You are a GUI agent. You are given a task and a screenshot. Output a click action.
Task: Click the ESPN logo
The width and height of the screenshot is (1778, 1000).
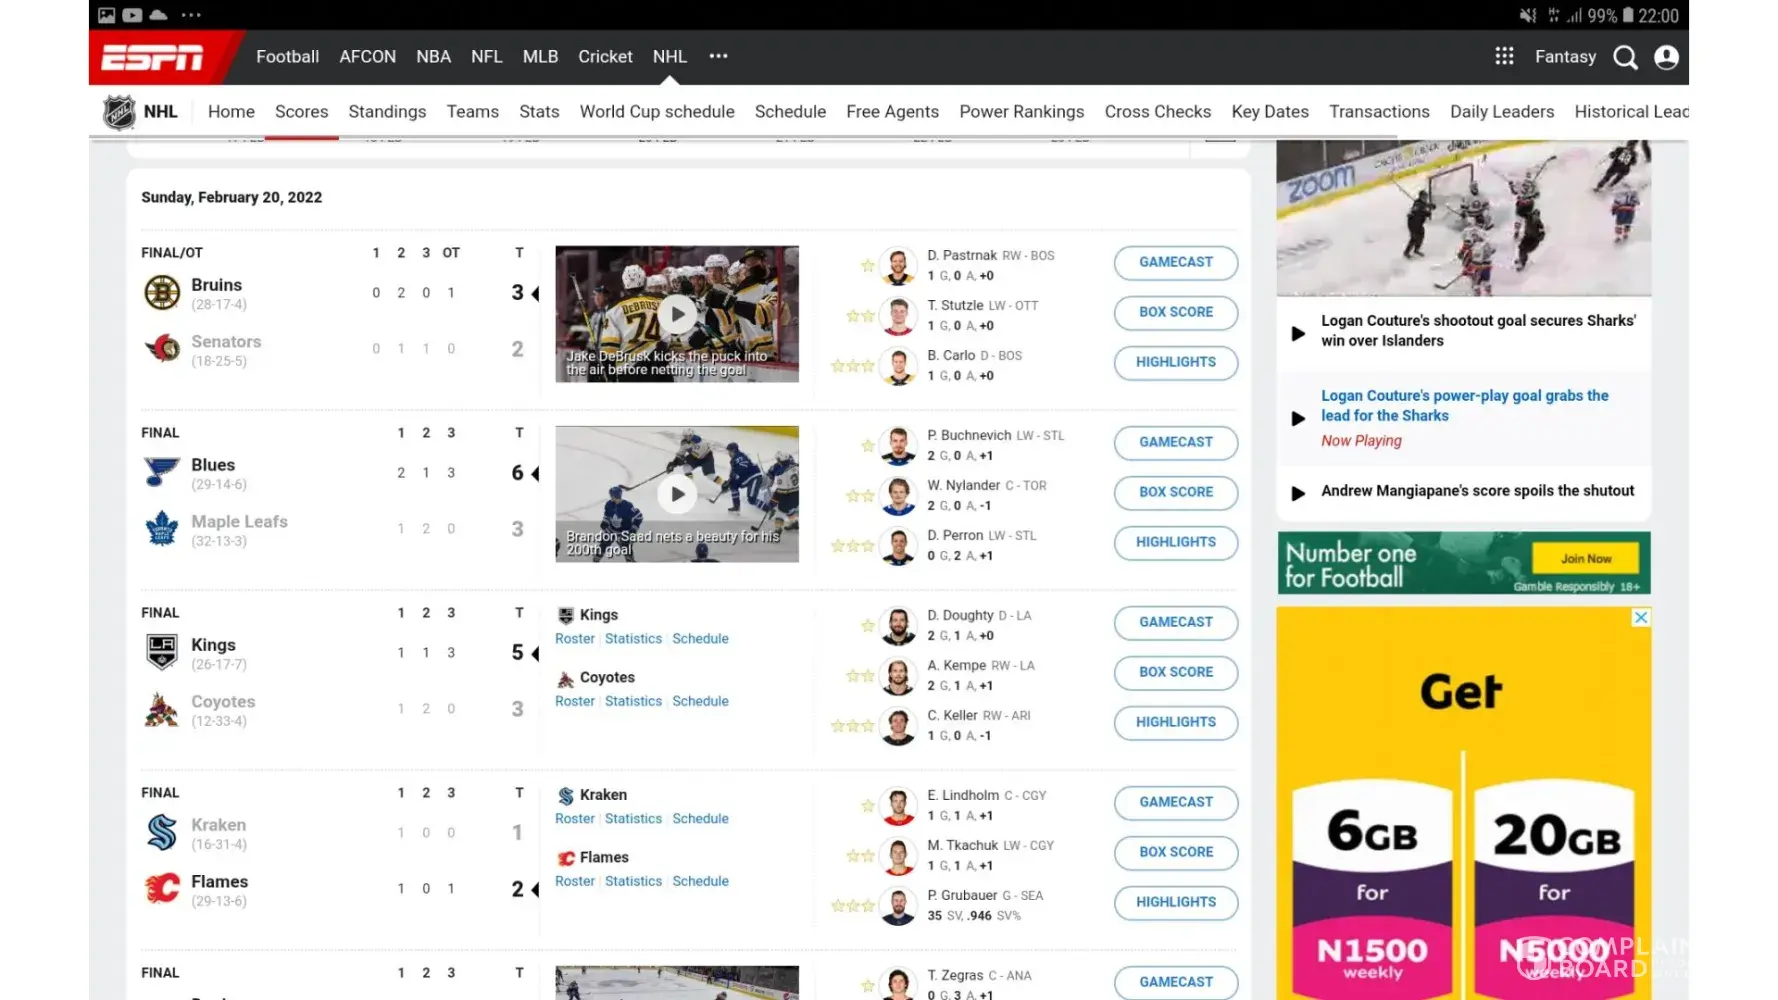153,58
